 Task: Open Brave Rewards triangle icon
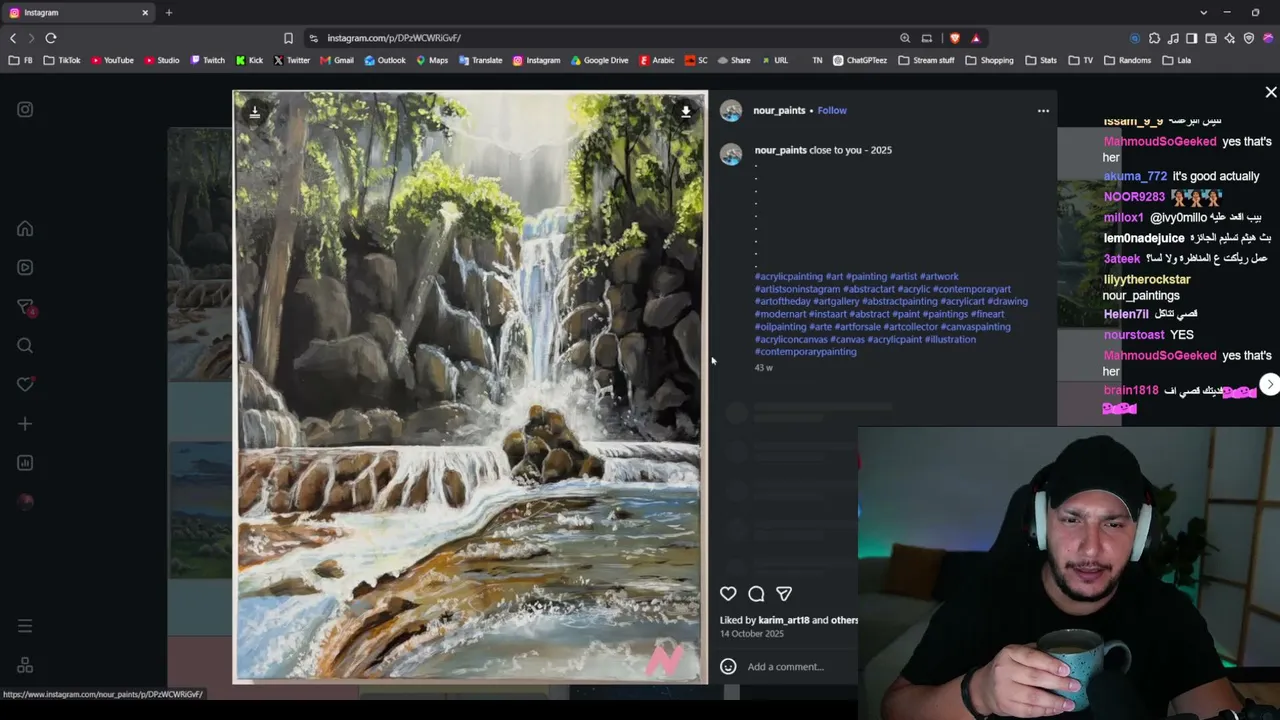point(976,38)
